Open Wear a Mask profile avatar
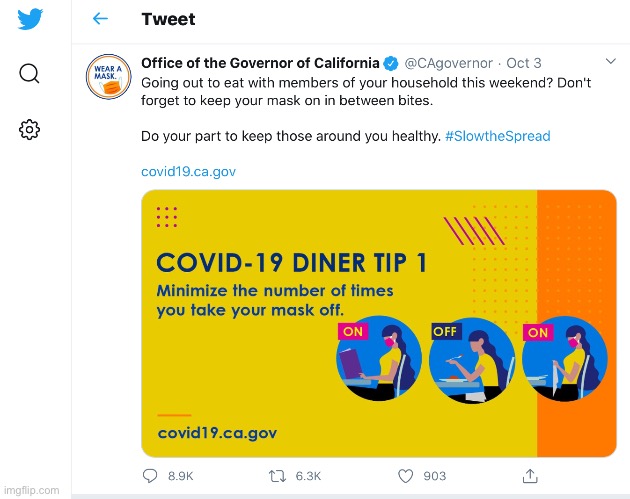The height and width of the screenshot is (499, 630). 107,78
